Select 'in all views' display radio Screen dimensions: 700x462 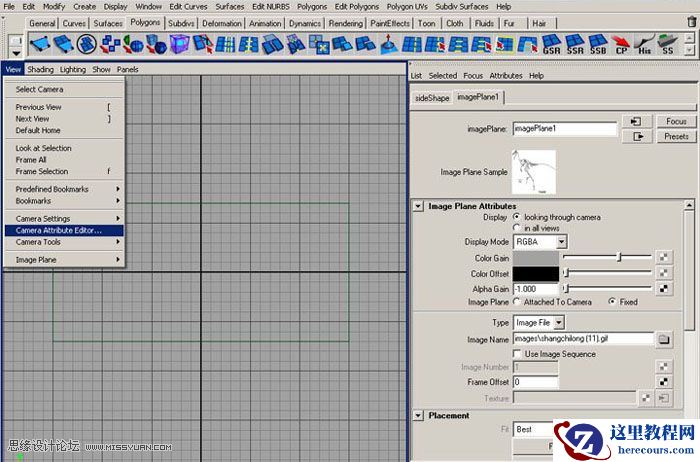tap(517, 228)
